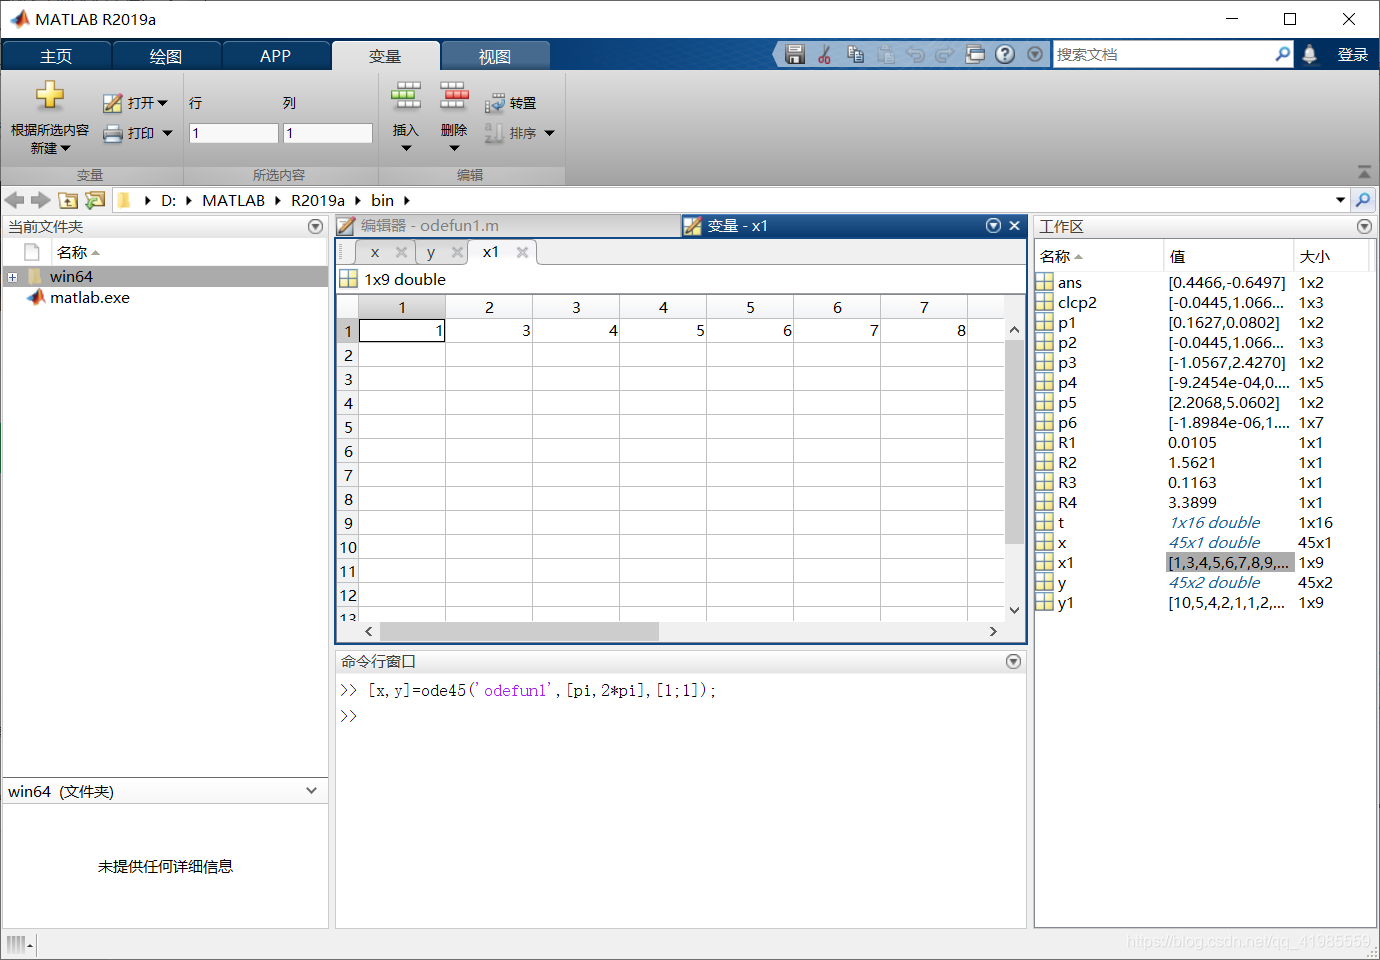Viewport: 1380px width, 960px height.
Task: Click the paste icon in quick access toolbar
Action: (885, 55)
